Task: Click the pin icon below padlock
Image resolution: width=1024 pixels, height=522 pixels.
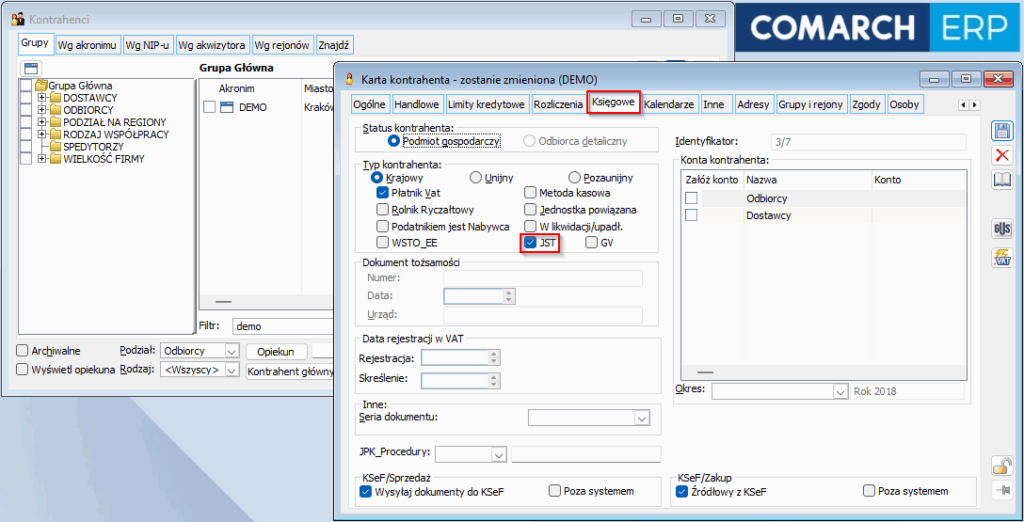Action: (x=1001, y=490)
